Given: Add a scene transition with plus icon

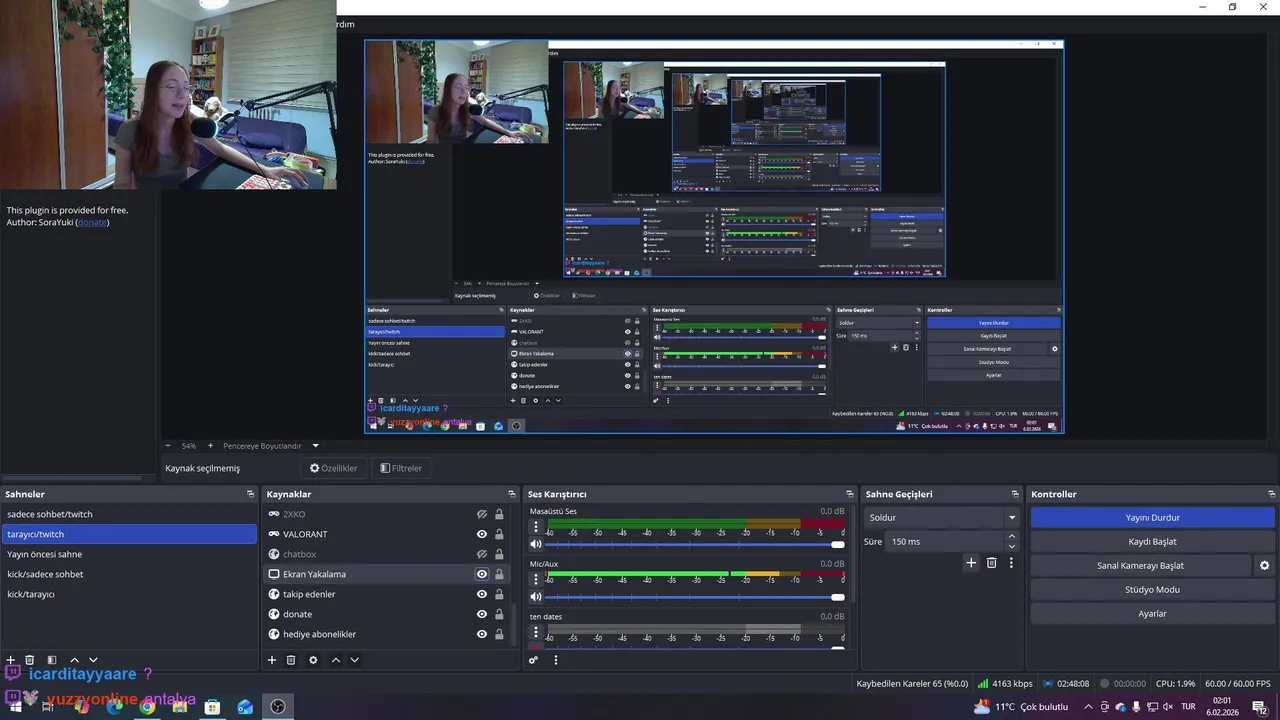Looking at the screenshot, I should [971, 563].
